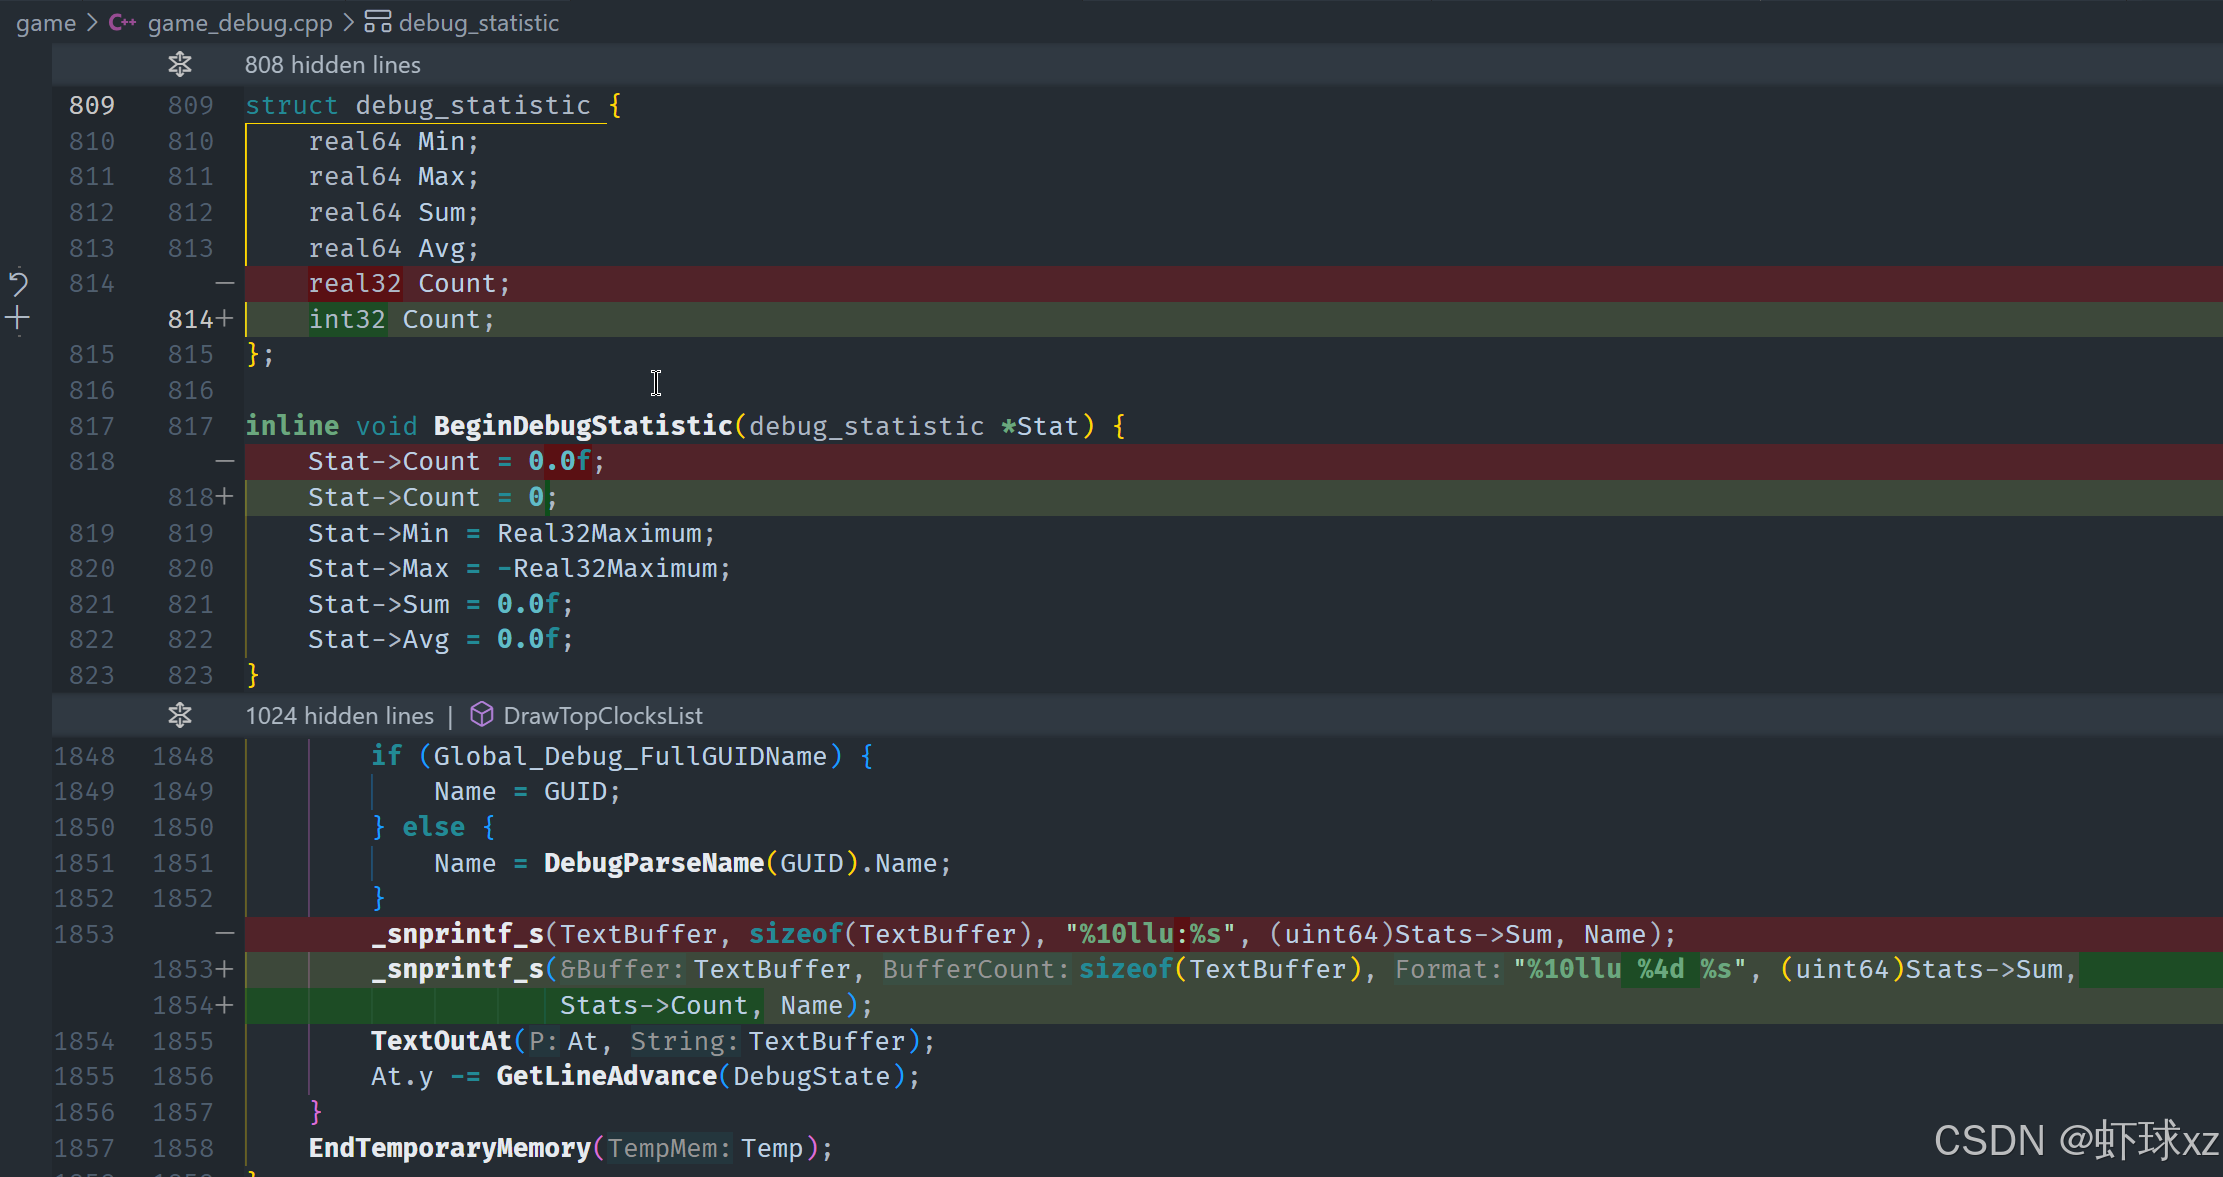The image size is (2223, 1177).
Task: Select the game_debug.cpp breadcrumb item
Action: click(x=240, y=22)
